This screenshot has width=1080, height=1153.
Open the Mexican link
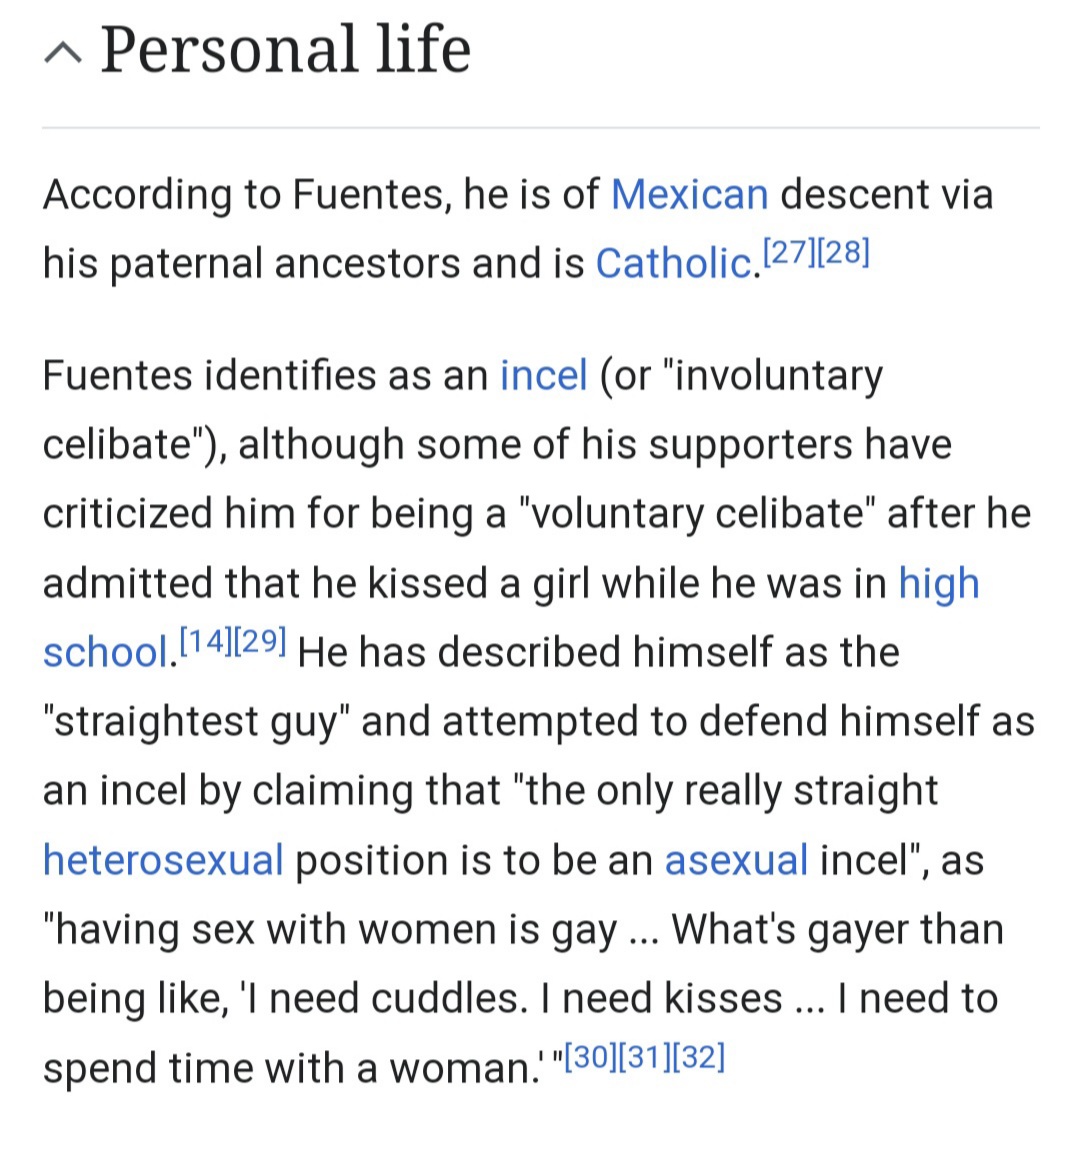tap(690, 195)
